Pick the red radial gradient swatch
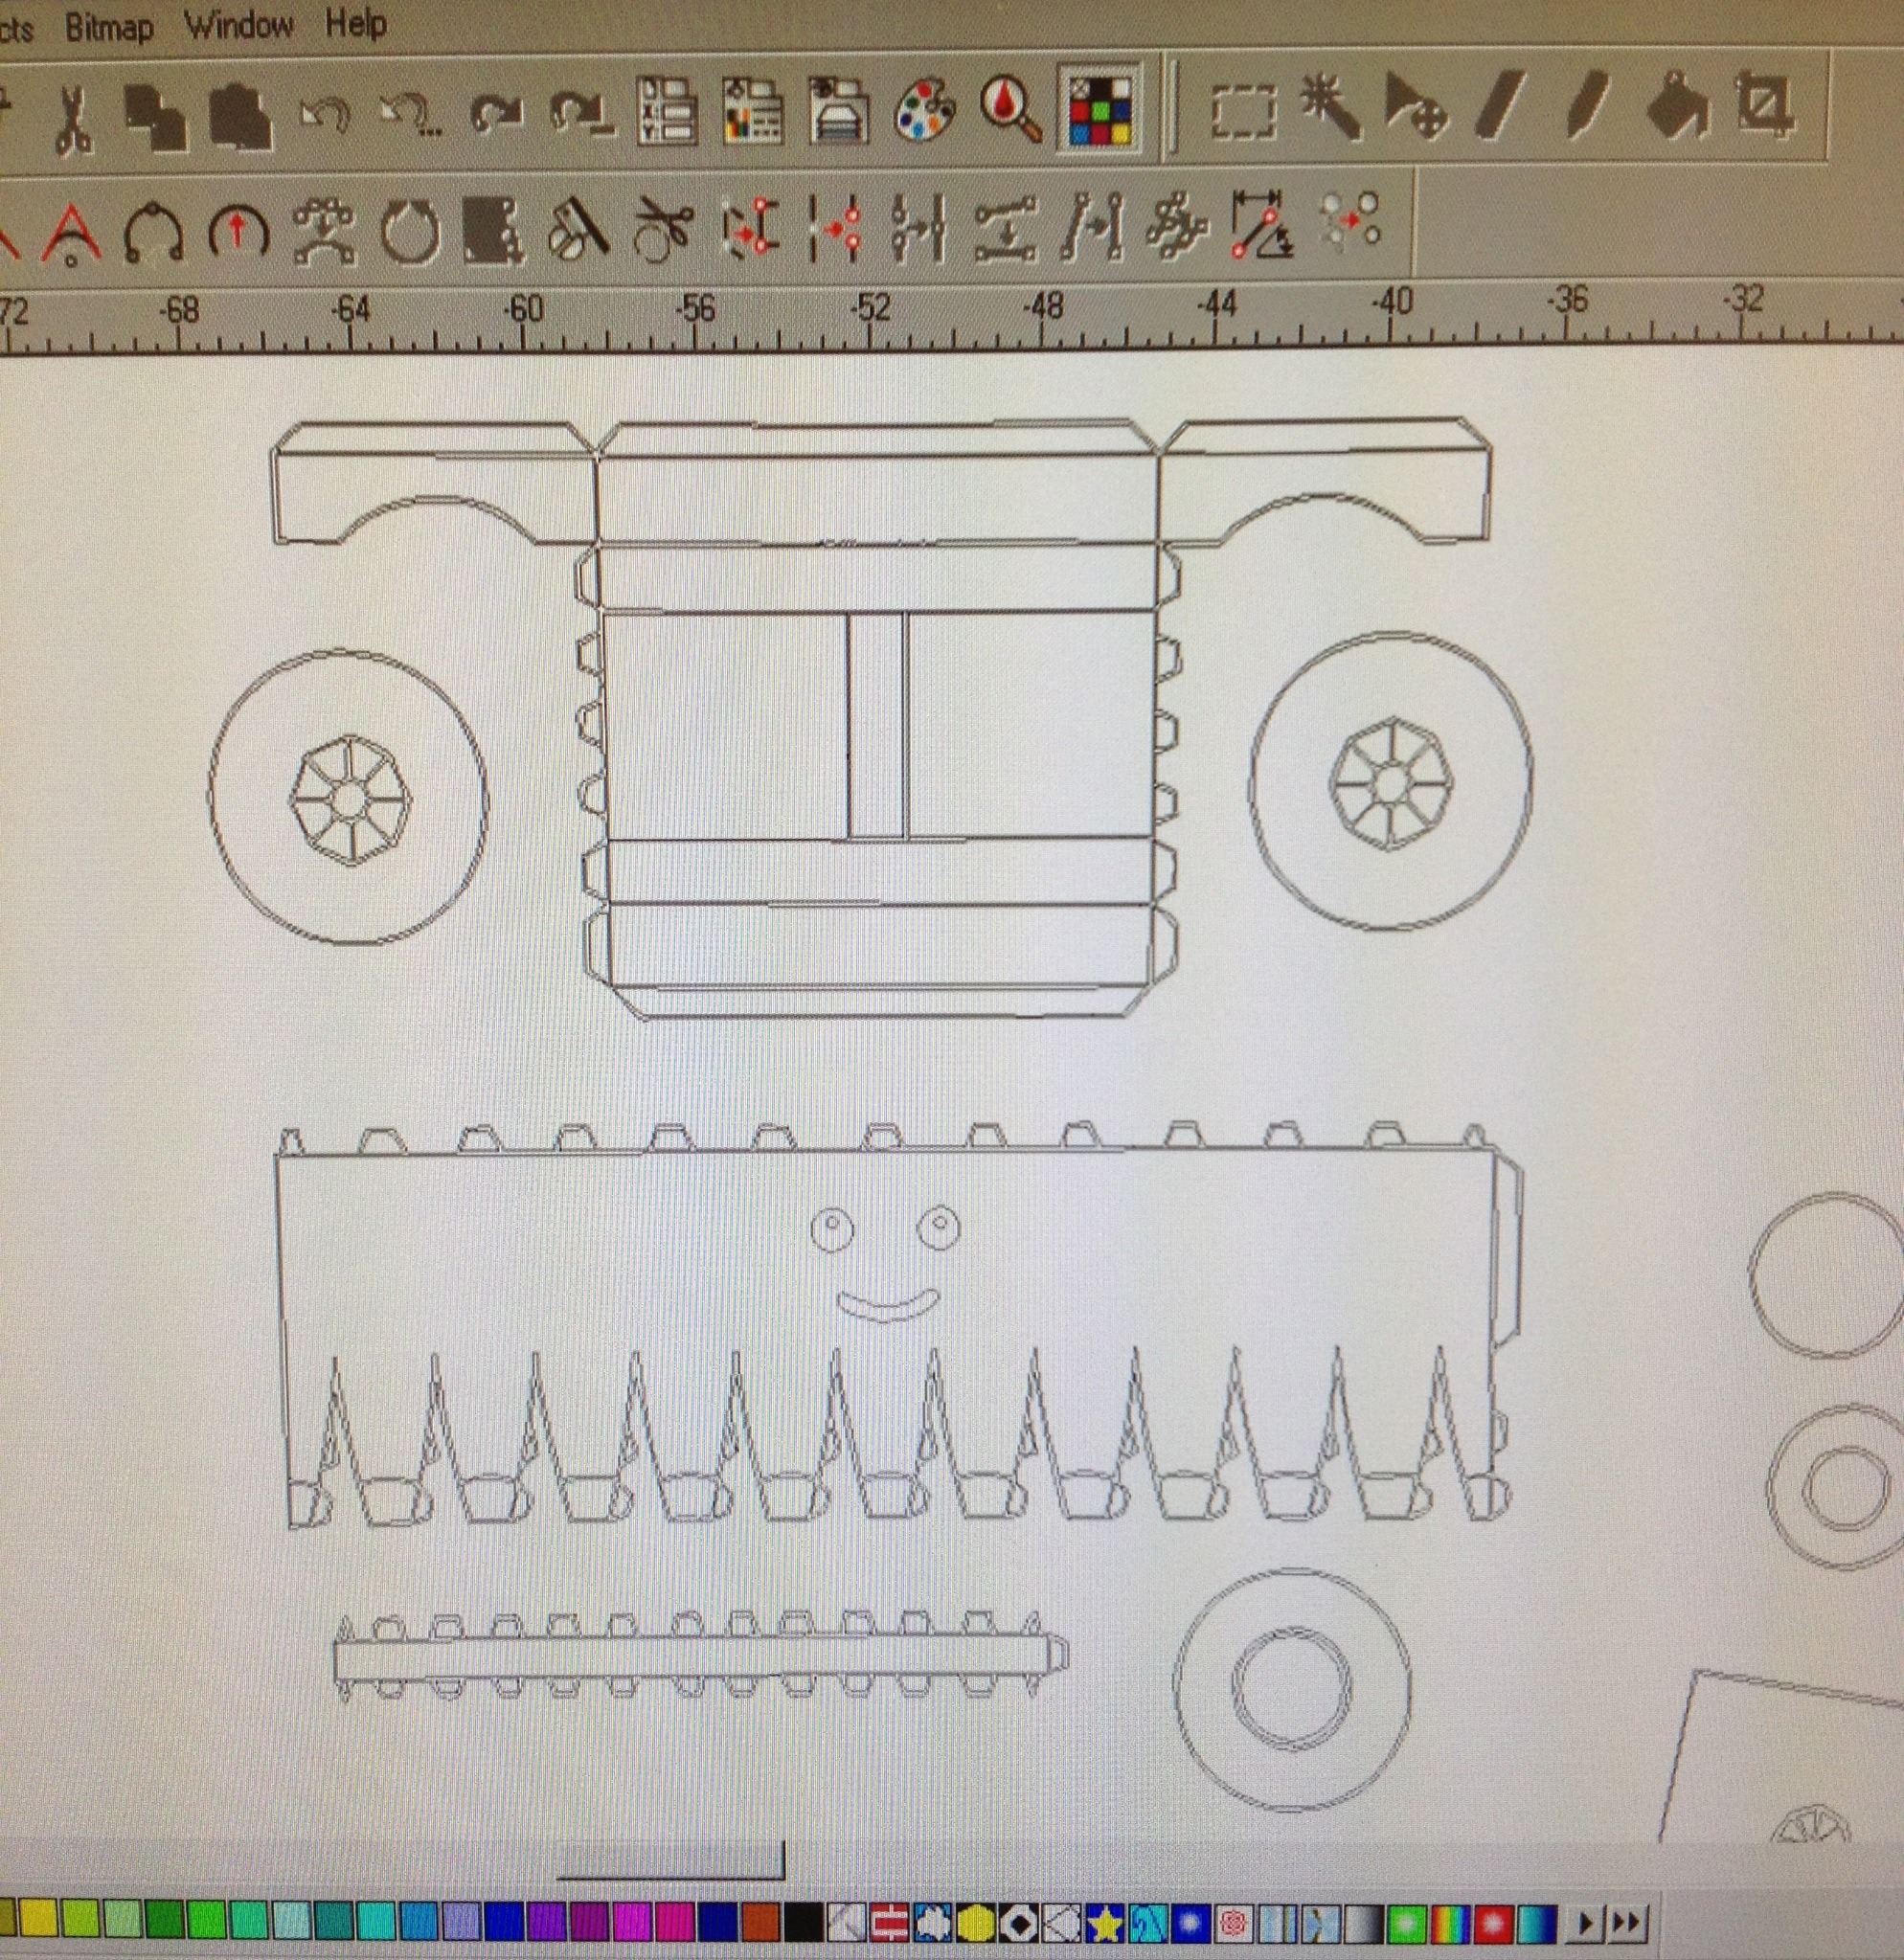1904x1960 pixels. (1495, 1923)
